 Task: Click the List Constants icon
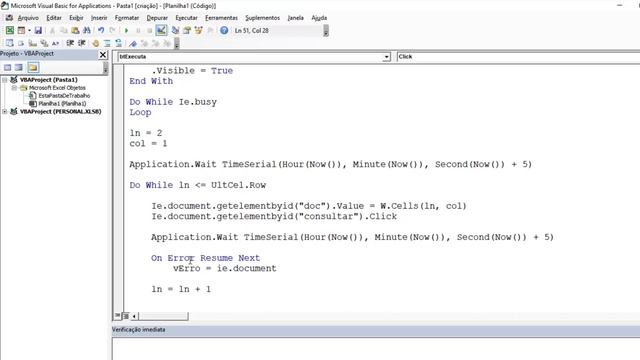21,43
